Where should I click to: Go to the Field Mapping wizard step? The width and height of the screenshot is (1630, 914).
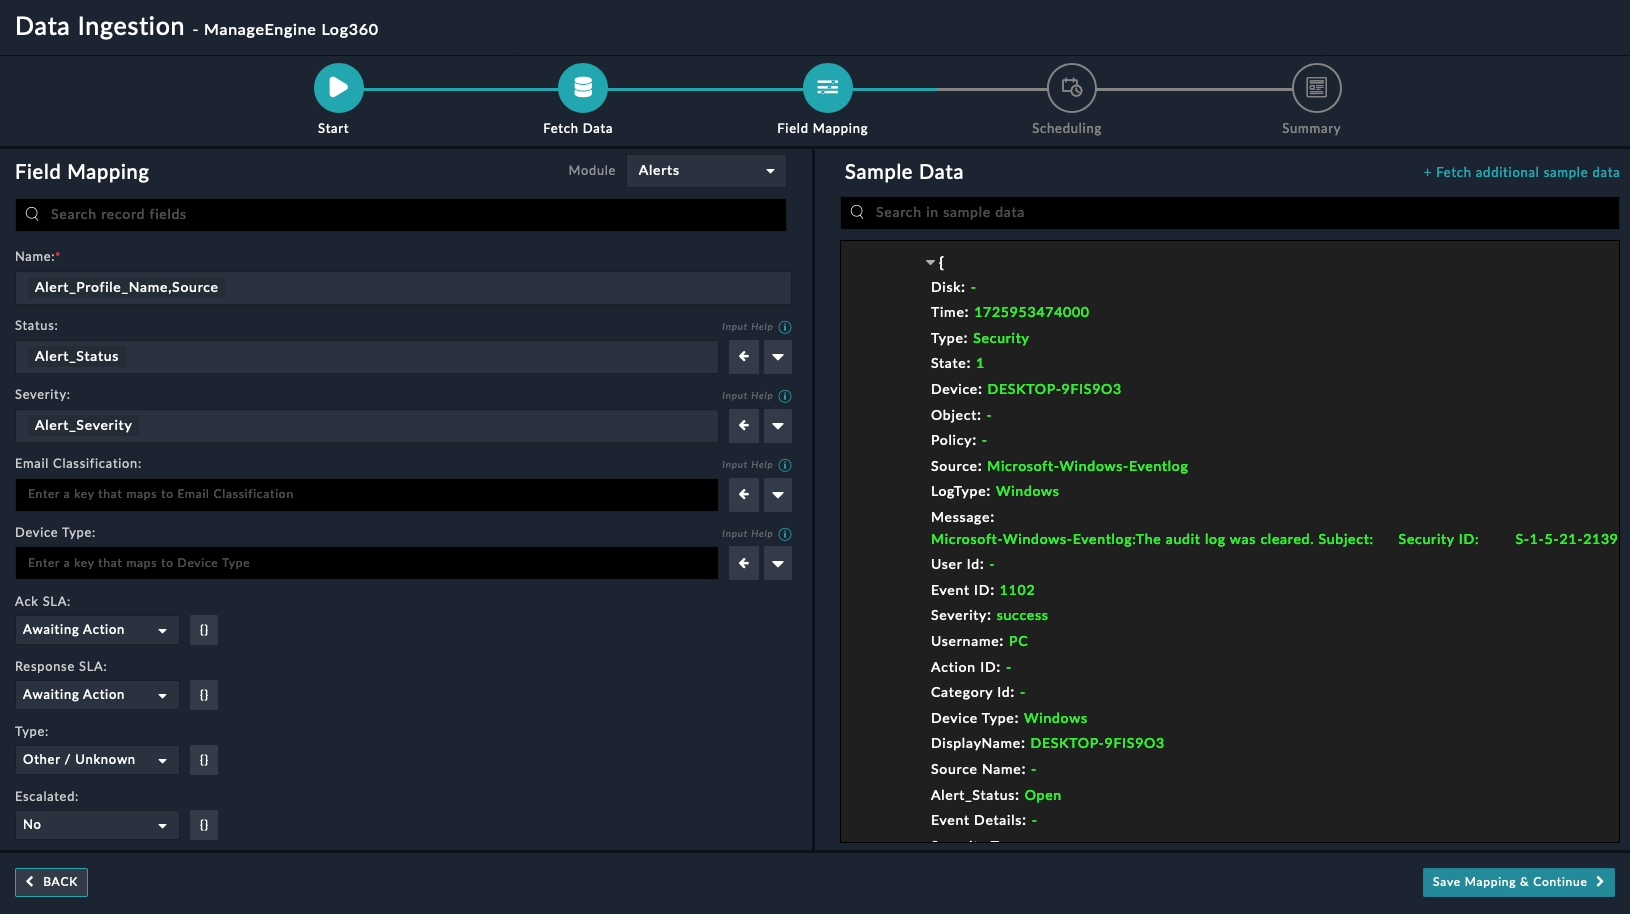pos(827,88)
